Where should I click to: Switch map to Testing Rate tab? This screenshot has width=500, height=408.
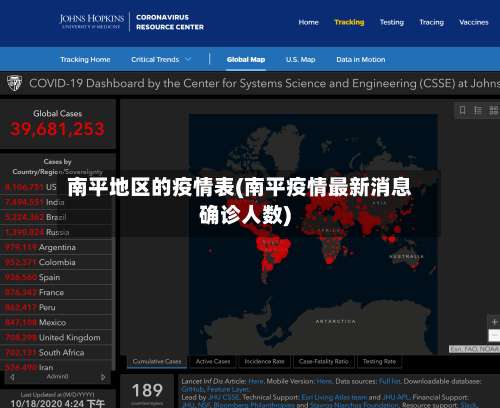[379, 362]
